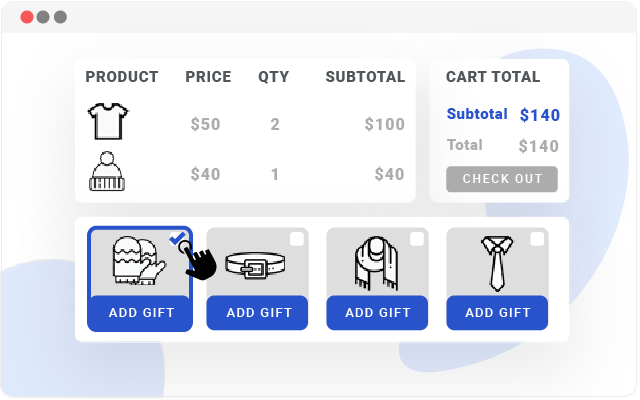The image size is (640, 400).
Task: Click the Subtotal $140 amount
Action: coord(539,115)
